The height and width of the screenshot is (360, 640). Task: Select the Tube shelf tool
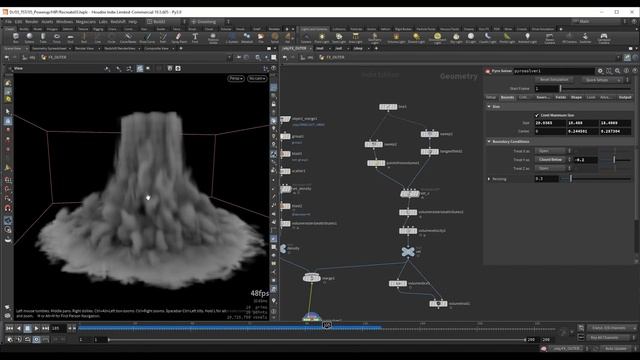(43, 38)
